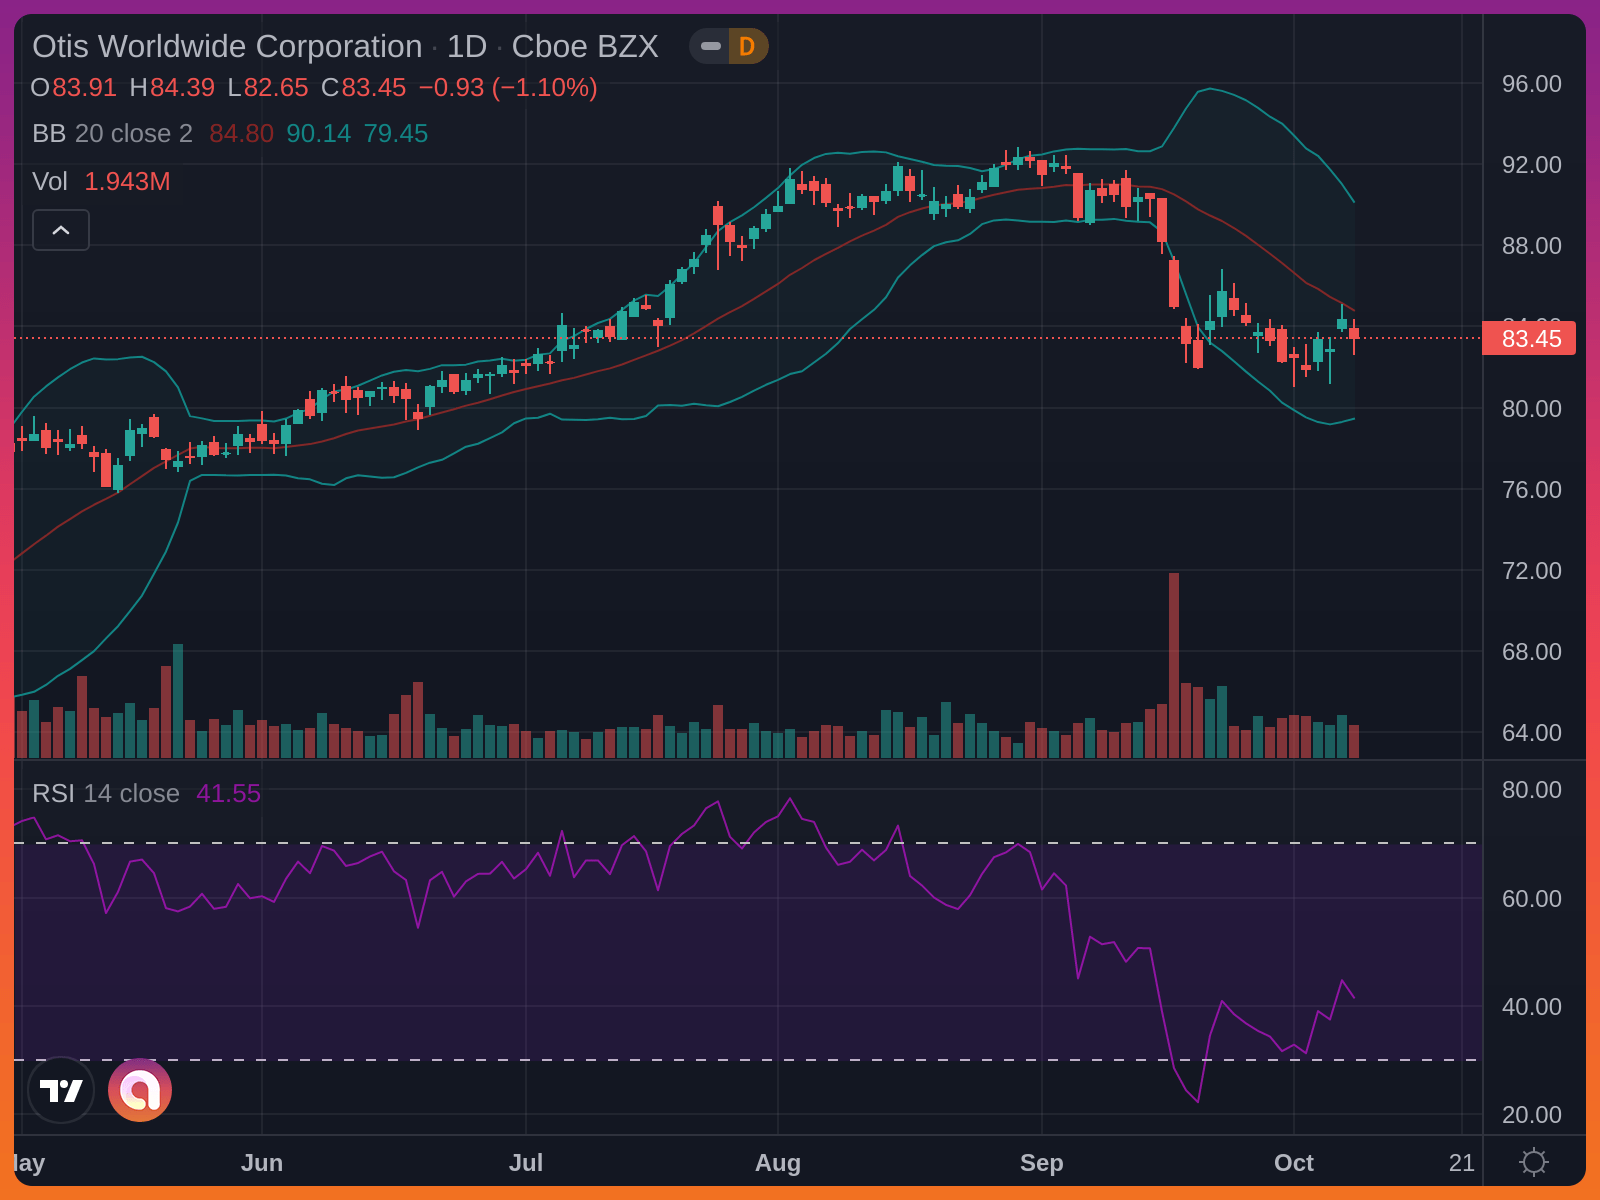This screenshot has width=1600, height=1200.
Task: Click the RSI scale 40.00 label
Action: pyautogui.click(x=1531, y=1006)
